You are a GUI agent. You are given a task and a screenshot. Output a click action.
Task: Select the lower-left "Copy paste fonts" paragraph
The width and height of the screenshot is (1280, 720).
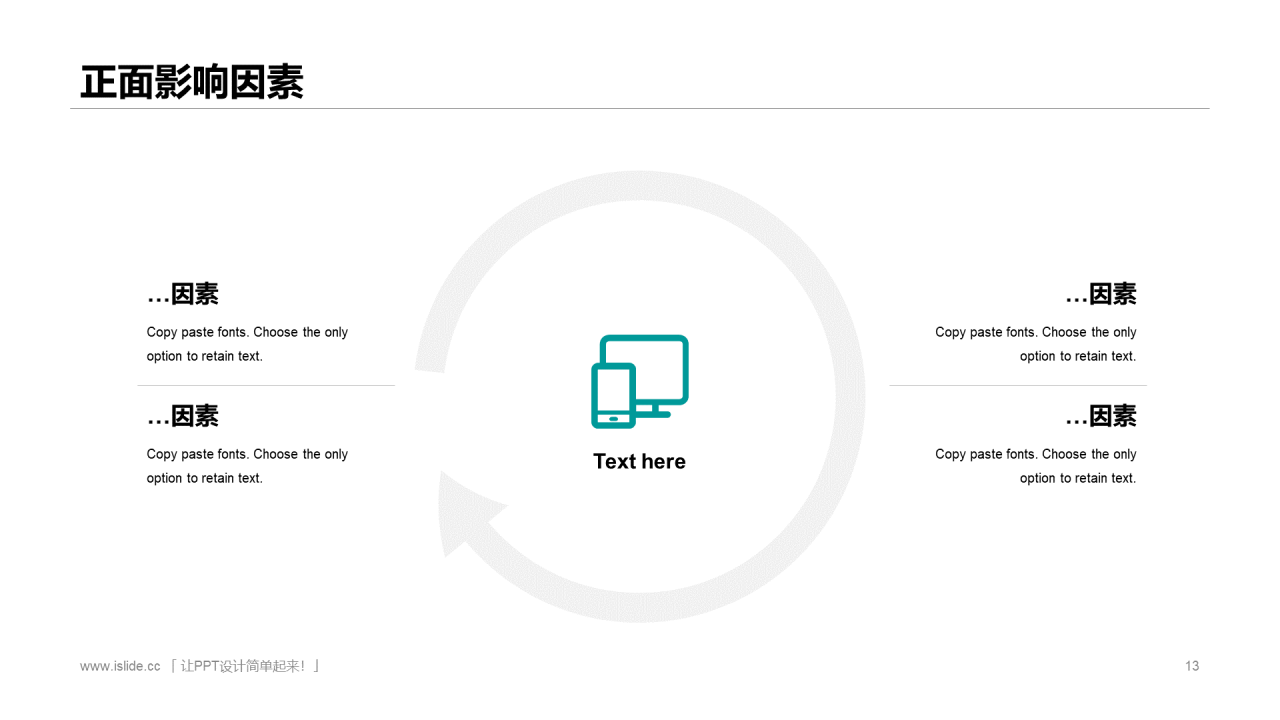coord(247,466)
